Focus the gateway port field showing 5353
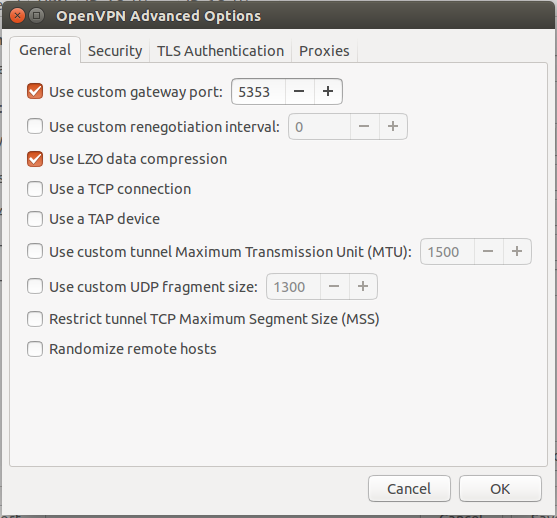The width and height of the screenshot is (557, 518). [x=258, y=92]
